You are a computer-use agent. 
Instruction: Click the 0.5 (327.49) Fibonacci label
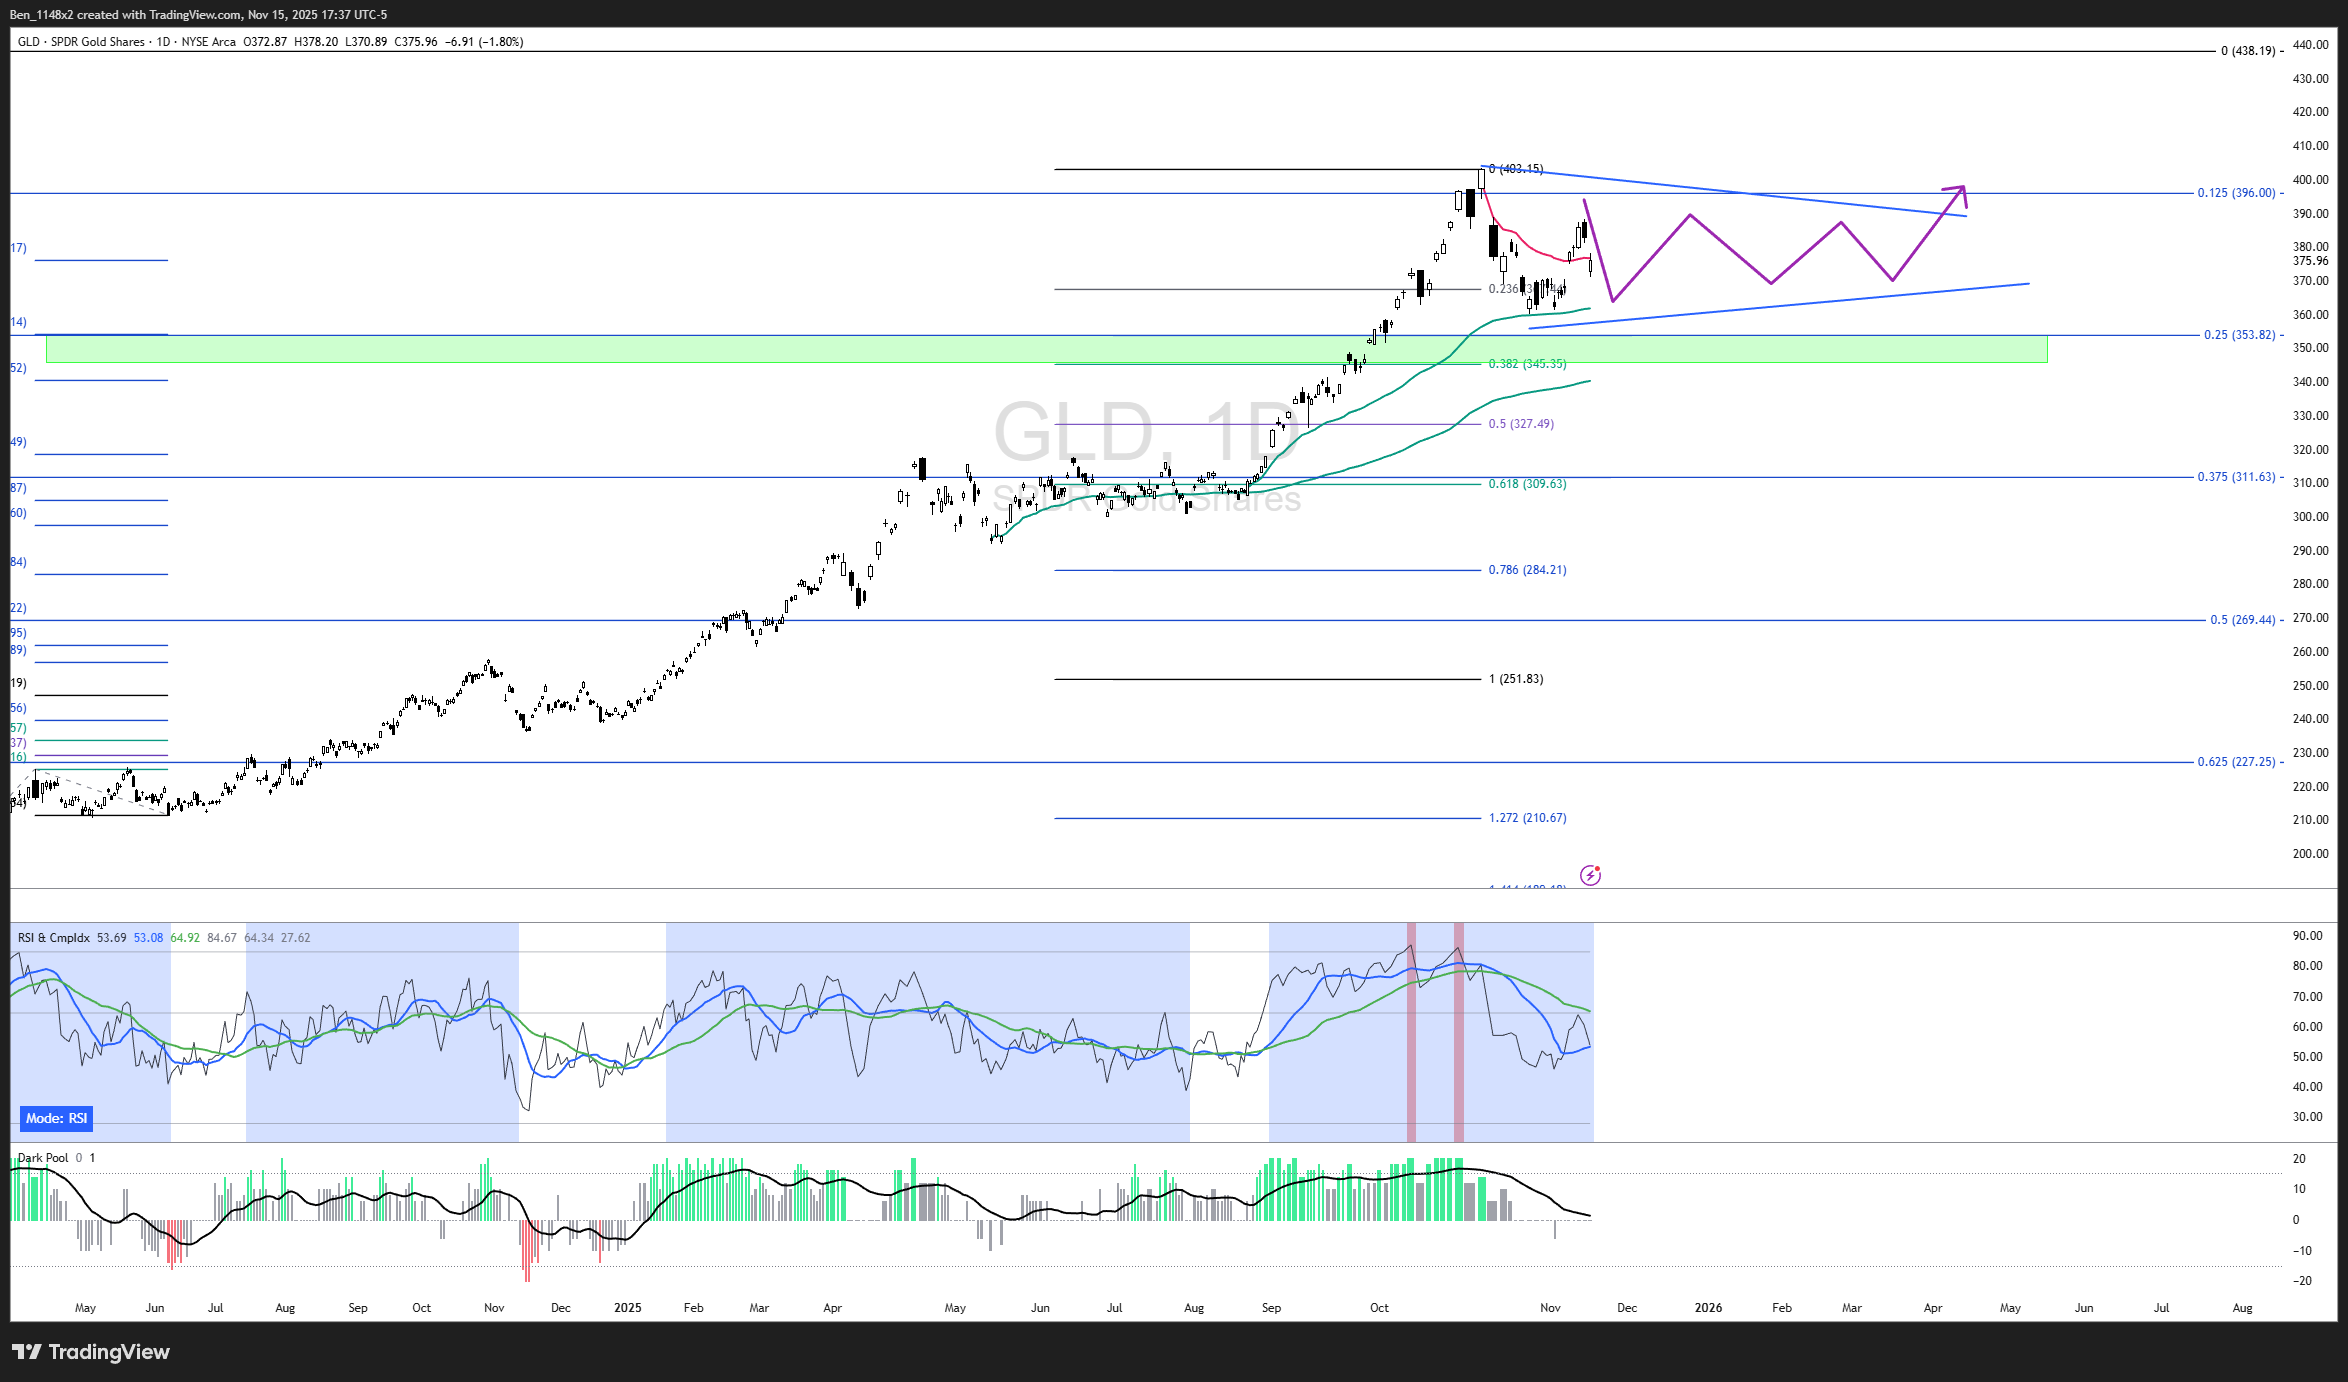[1521, 424]
